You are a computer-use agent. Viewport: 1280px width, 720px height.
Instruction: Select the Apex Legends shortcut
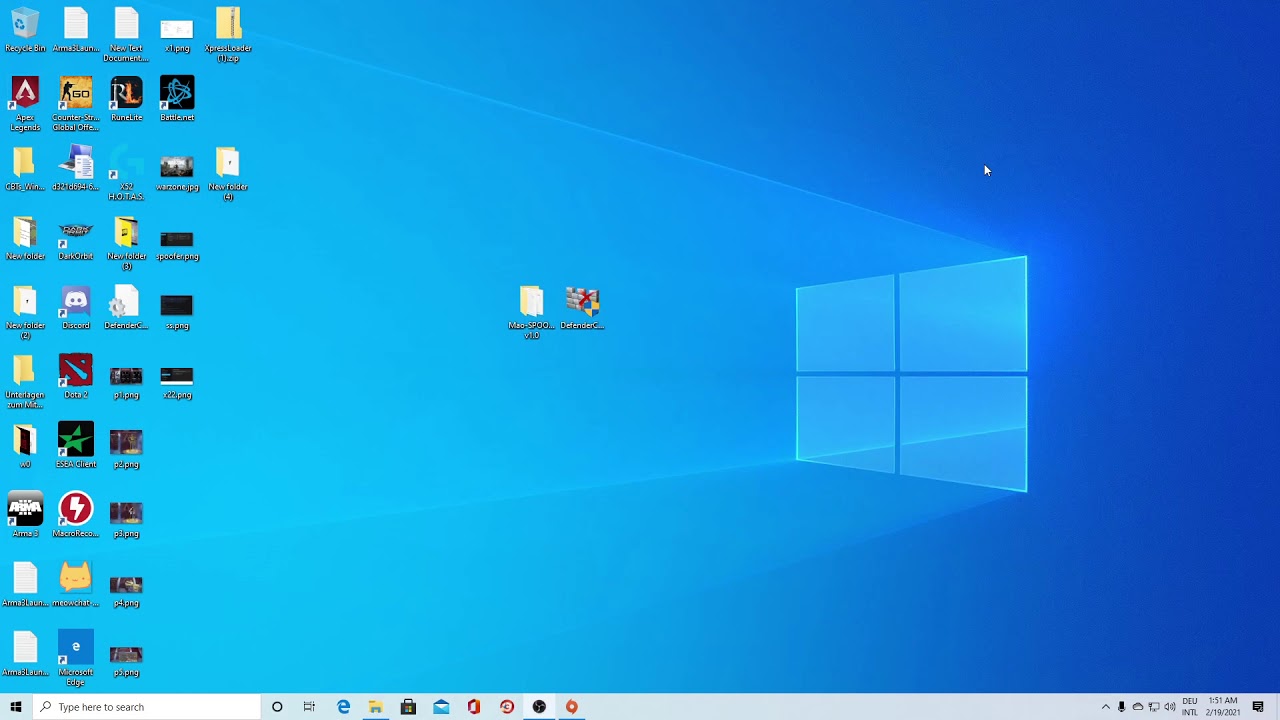click(25, 104)
